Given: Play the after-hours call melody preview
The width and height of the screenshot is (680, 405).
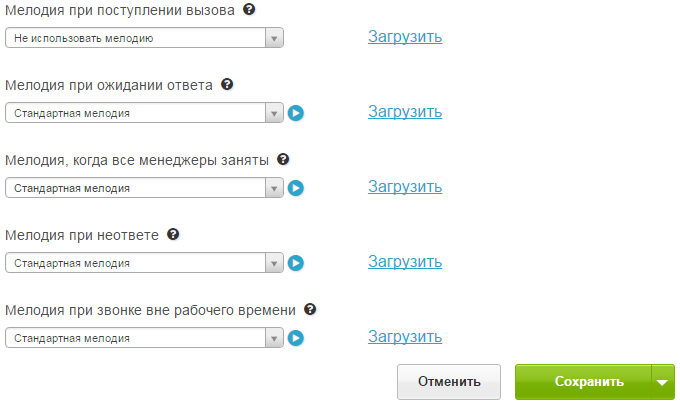Looking at the screenshot, I should pyautogui.click(x=296, y=338).
